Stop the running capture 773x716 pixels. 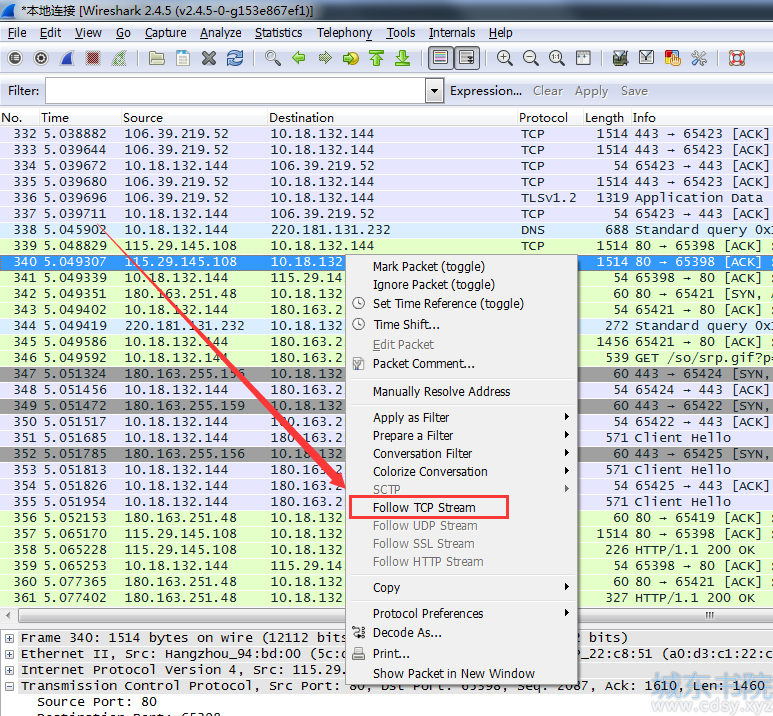[93, 58]
